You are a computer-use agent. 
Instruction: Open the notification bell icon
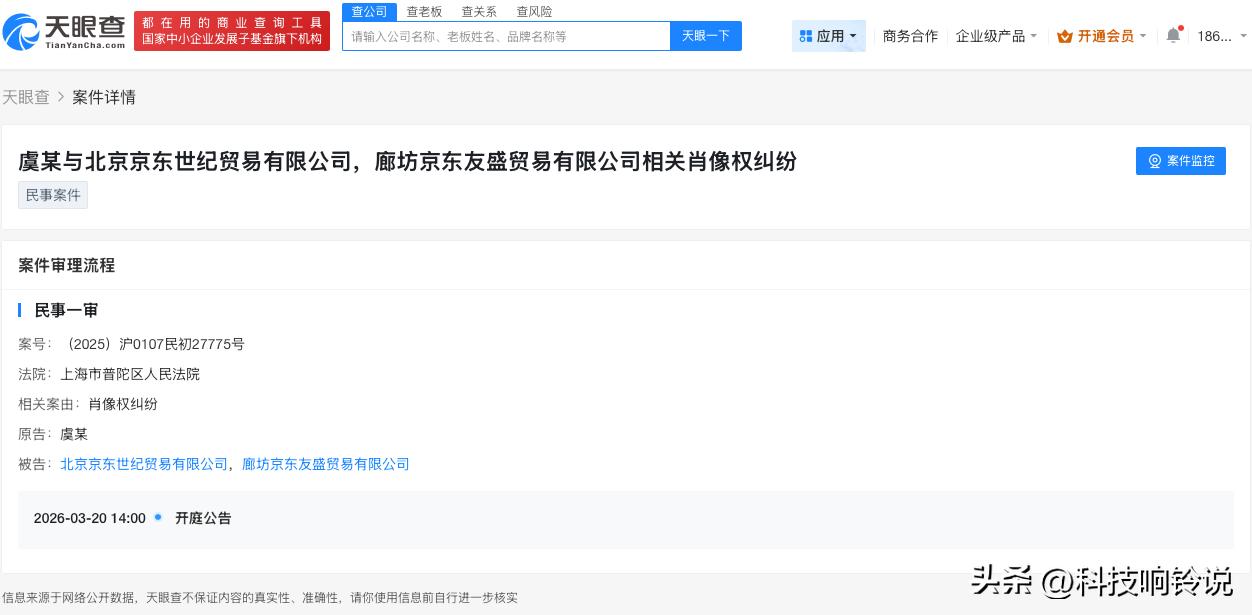tap(1173, 33)
